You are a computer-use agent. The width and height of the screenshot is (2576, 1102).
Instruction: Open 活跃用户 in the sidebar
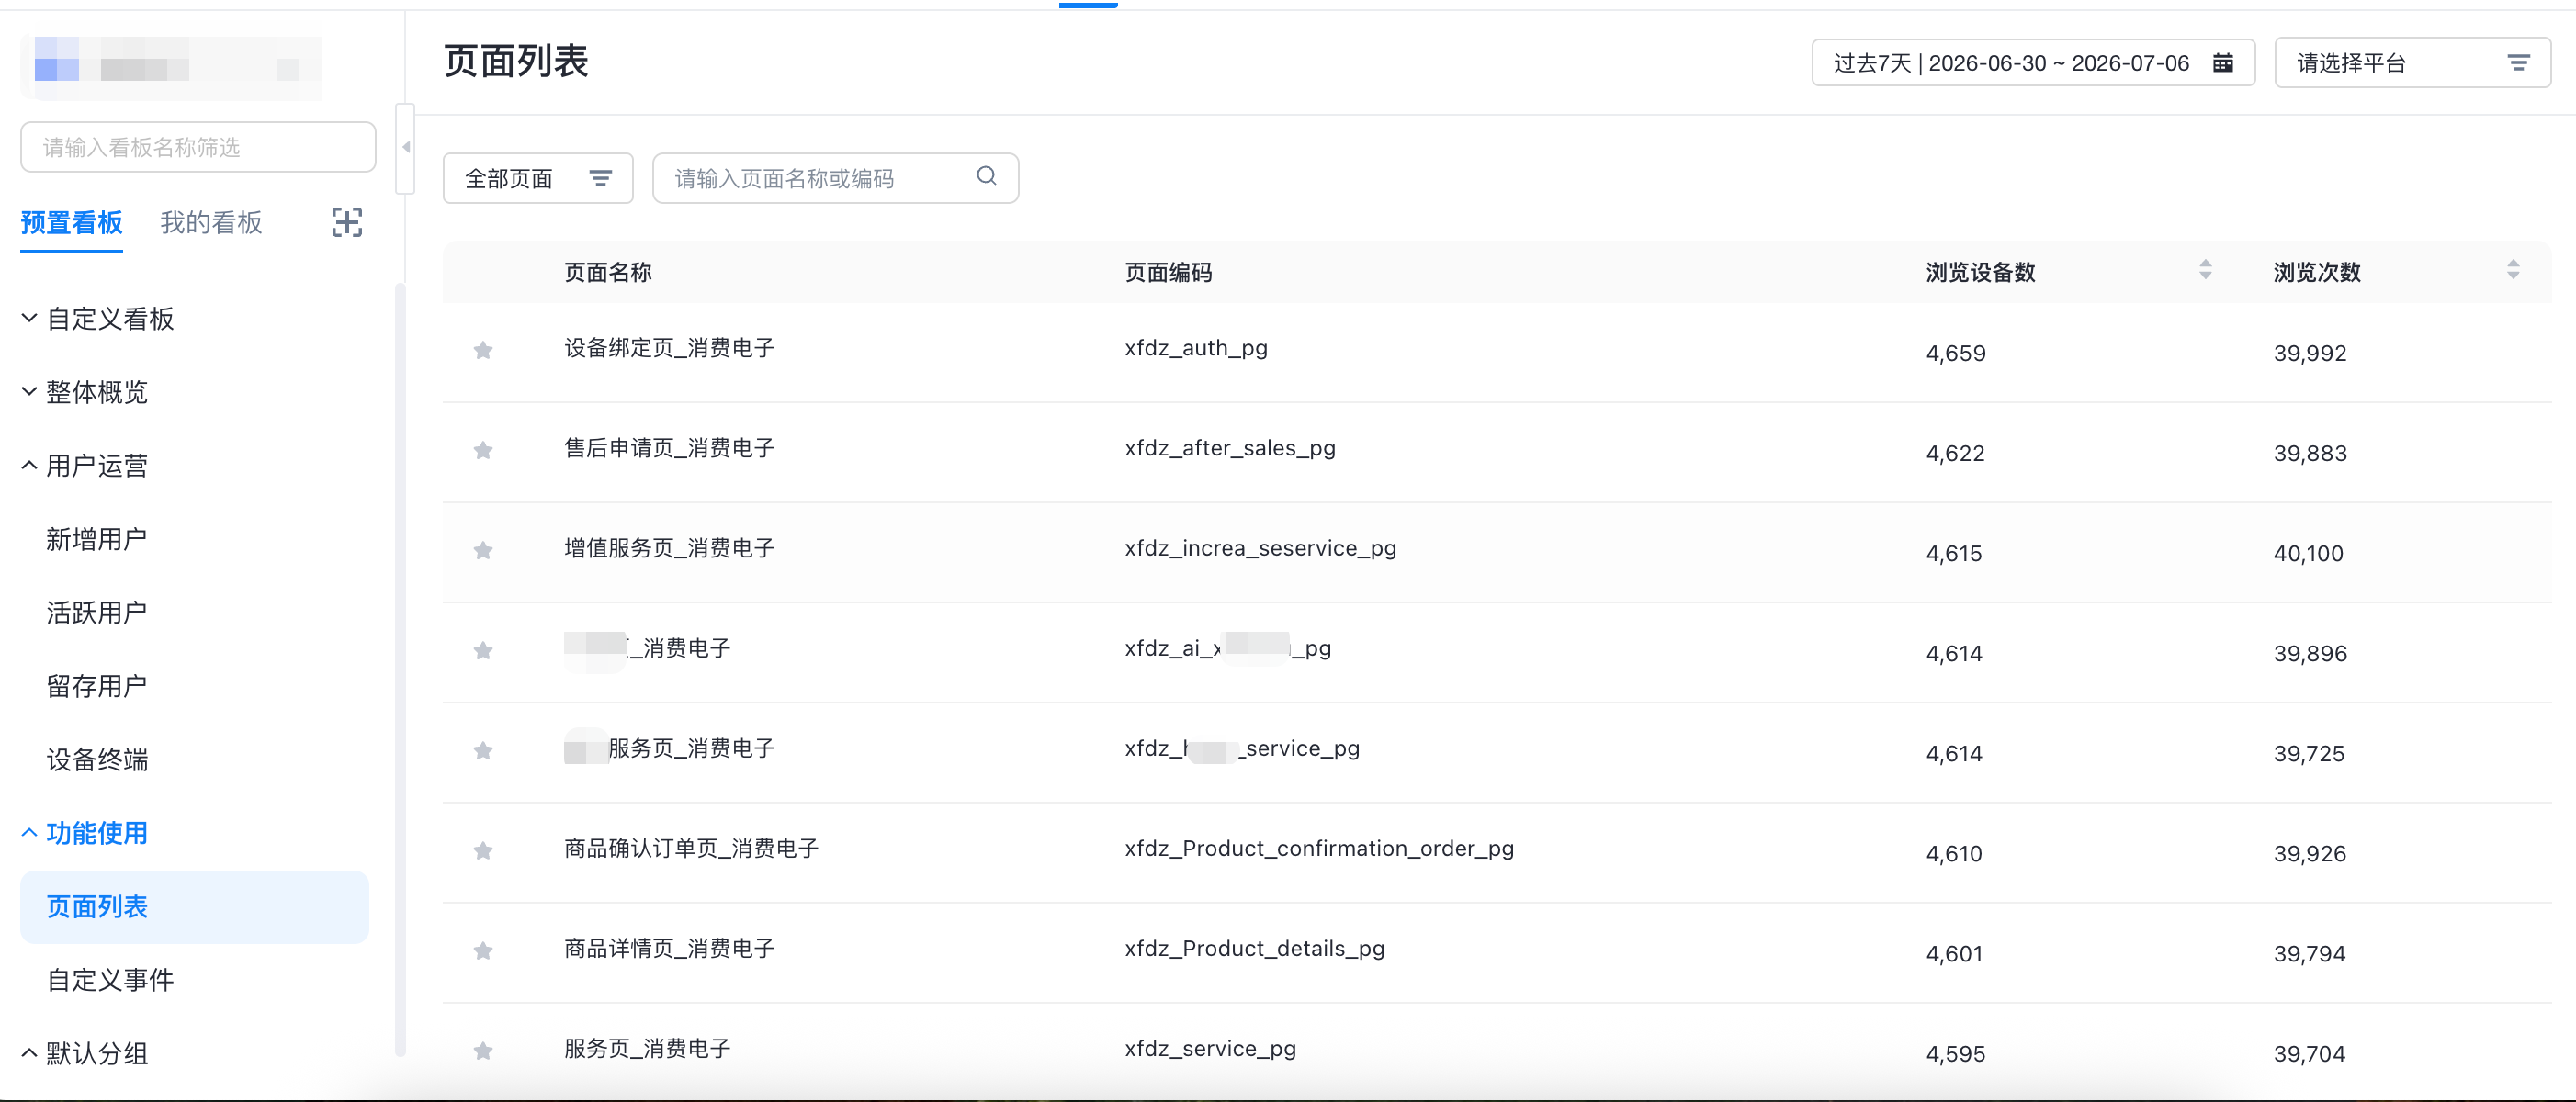(97, 612)
